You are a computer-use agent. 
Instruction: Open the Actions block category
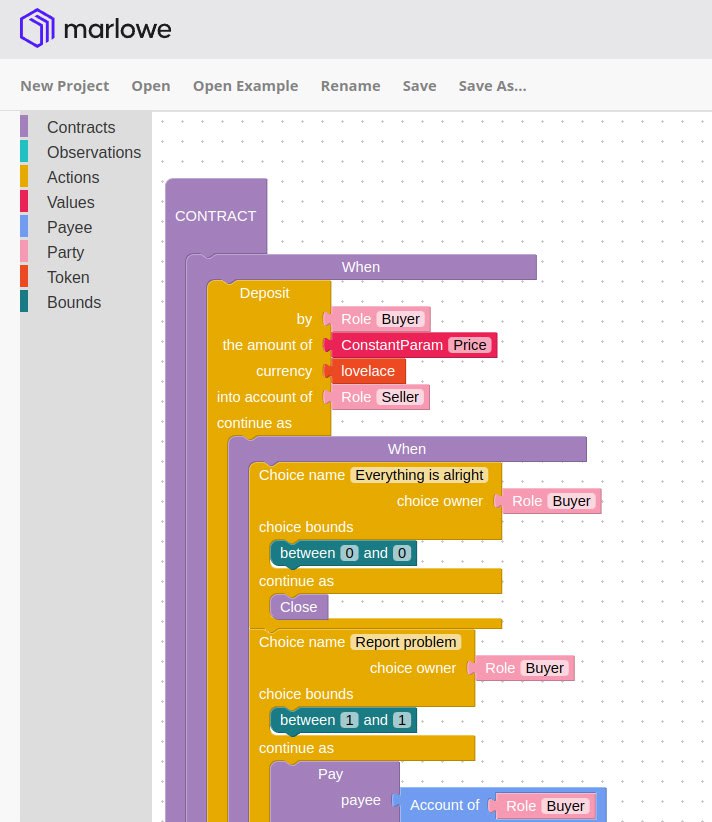coord(73,177)
